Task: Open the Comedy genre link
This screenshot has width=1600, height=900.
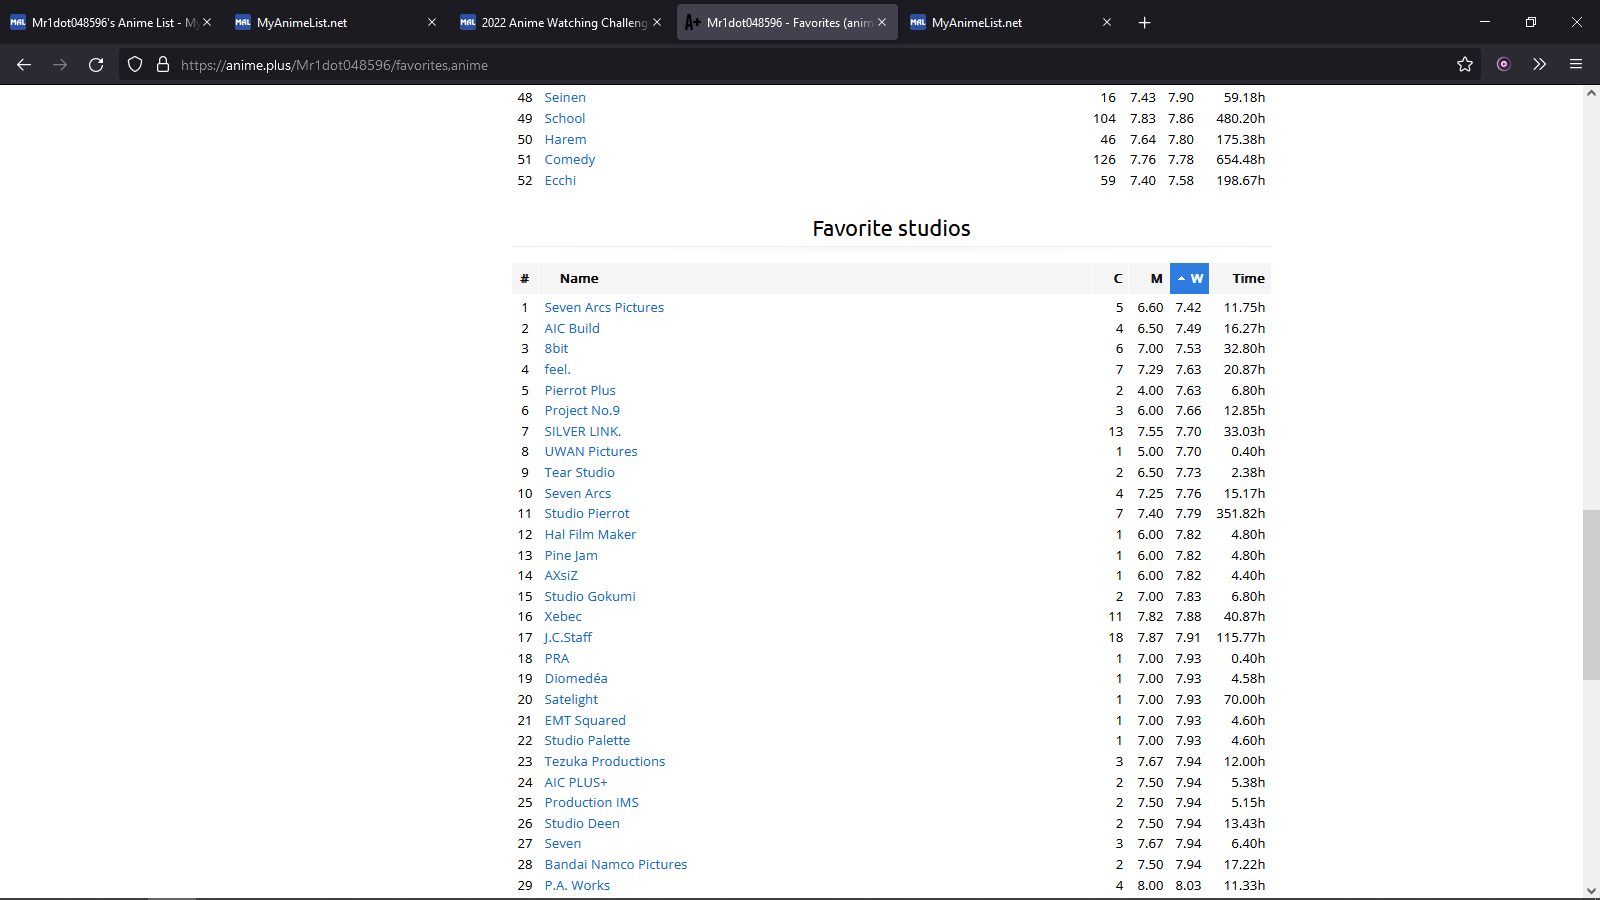Action: pyautogui.click(x=570, y=160)
